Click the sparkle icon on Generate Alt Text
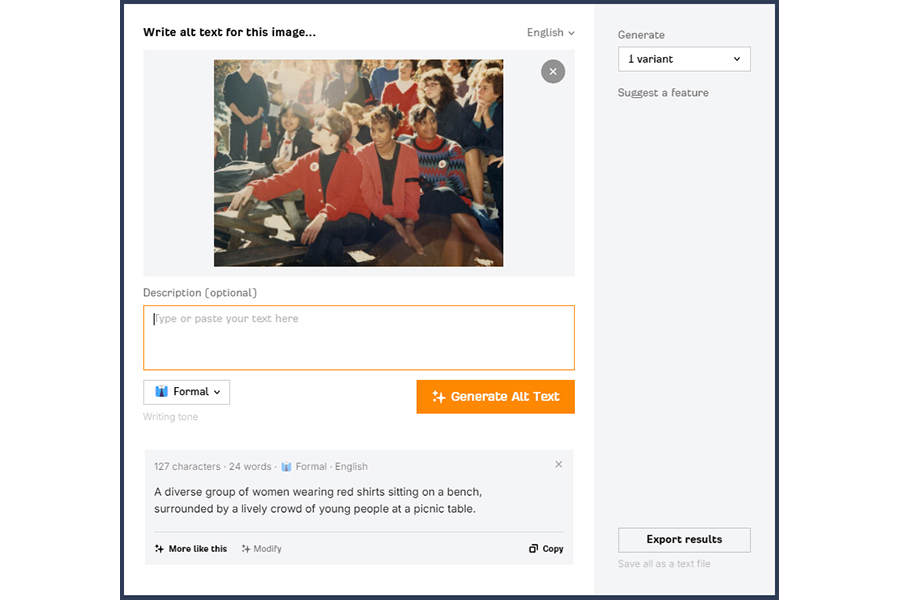Viewport: 900px width, 600px height. point(439,396)
